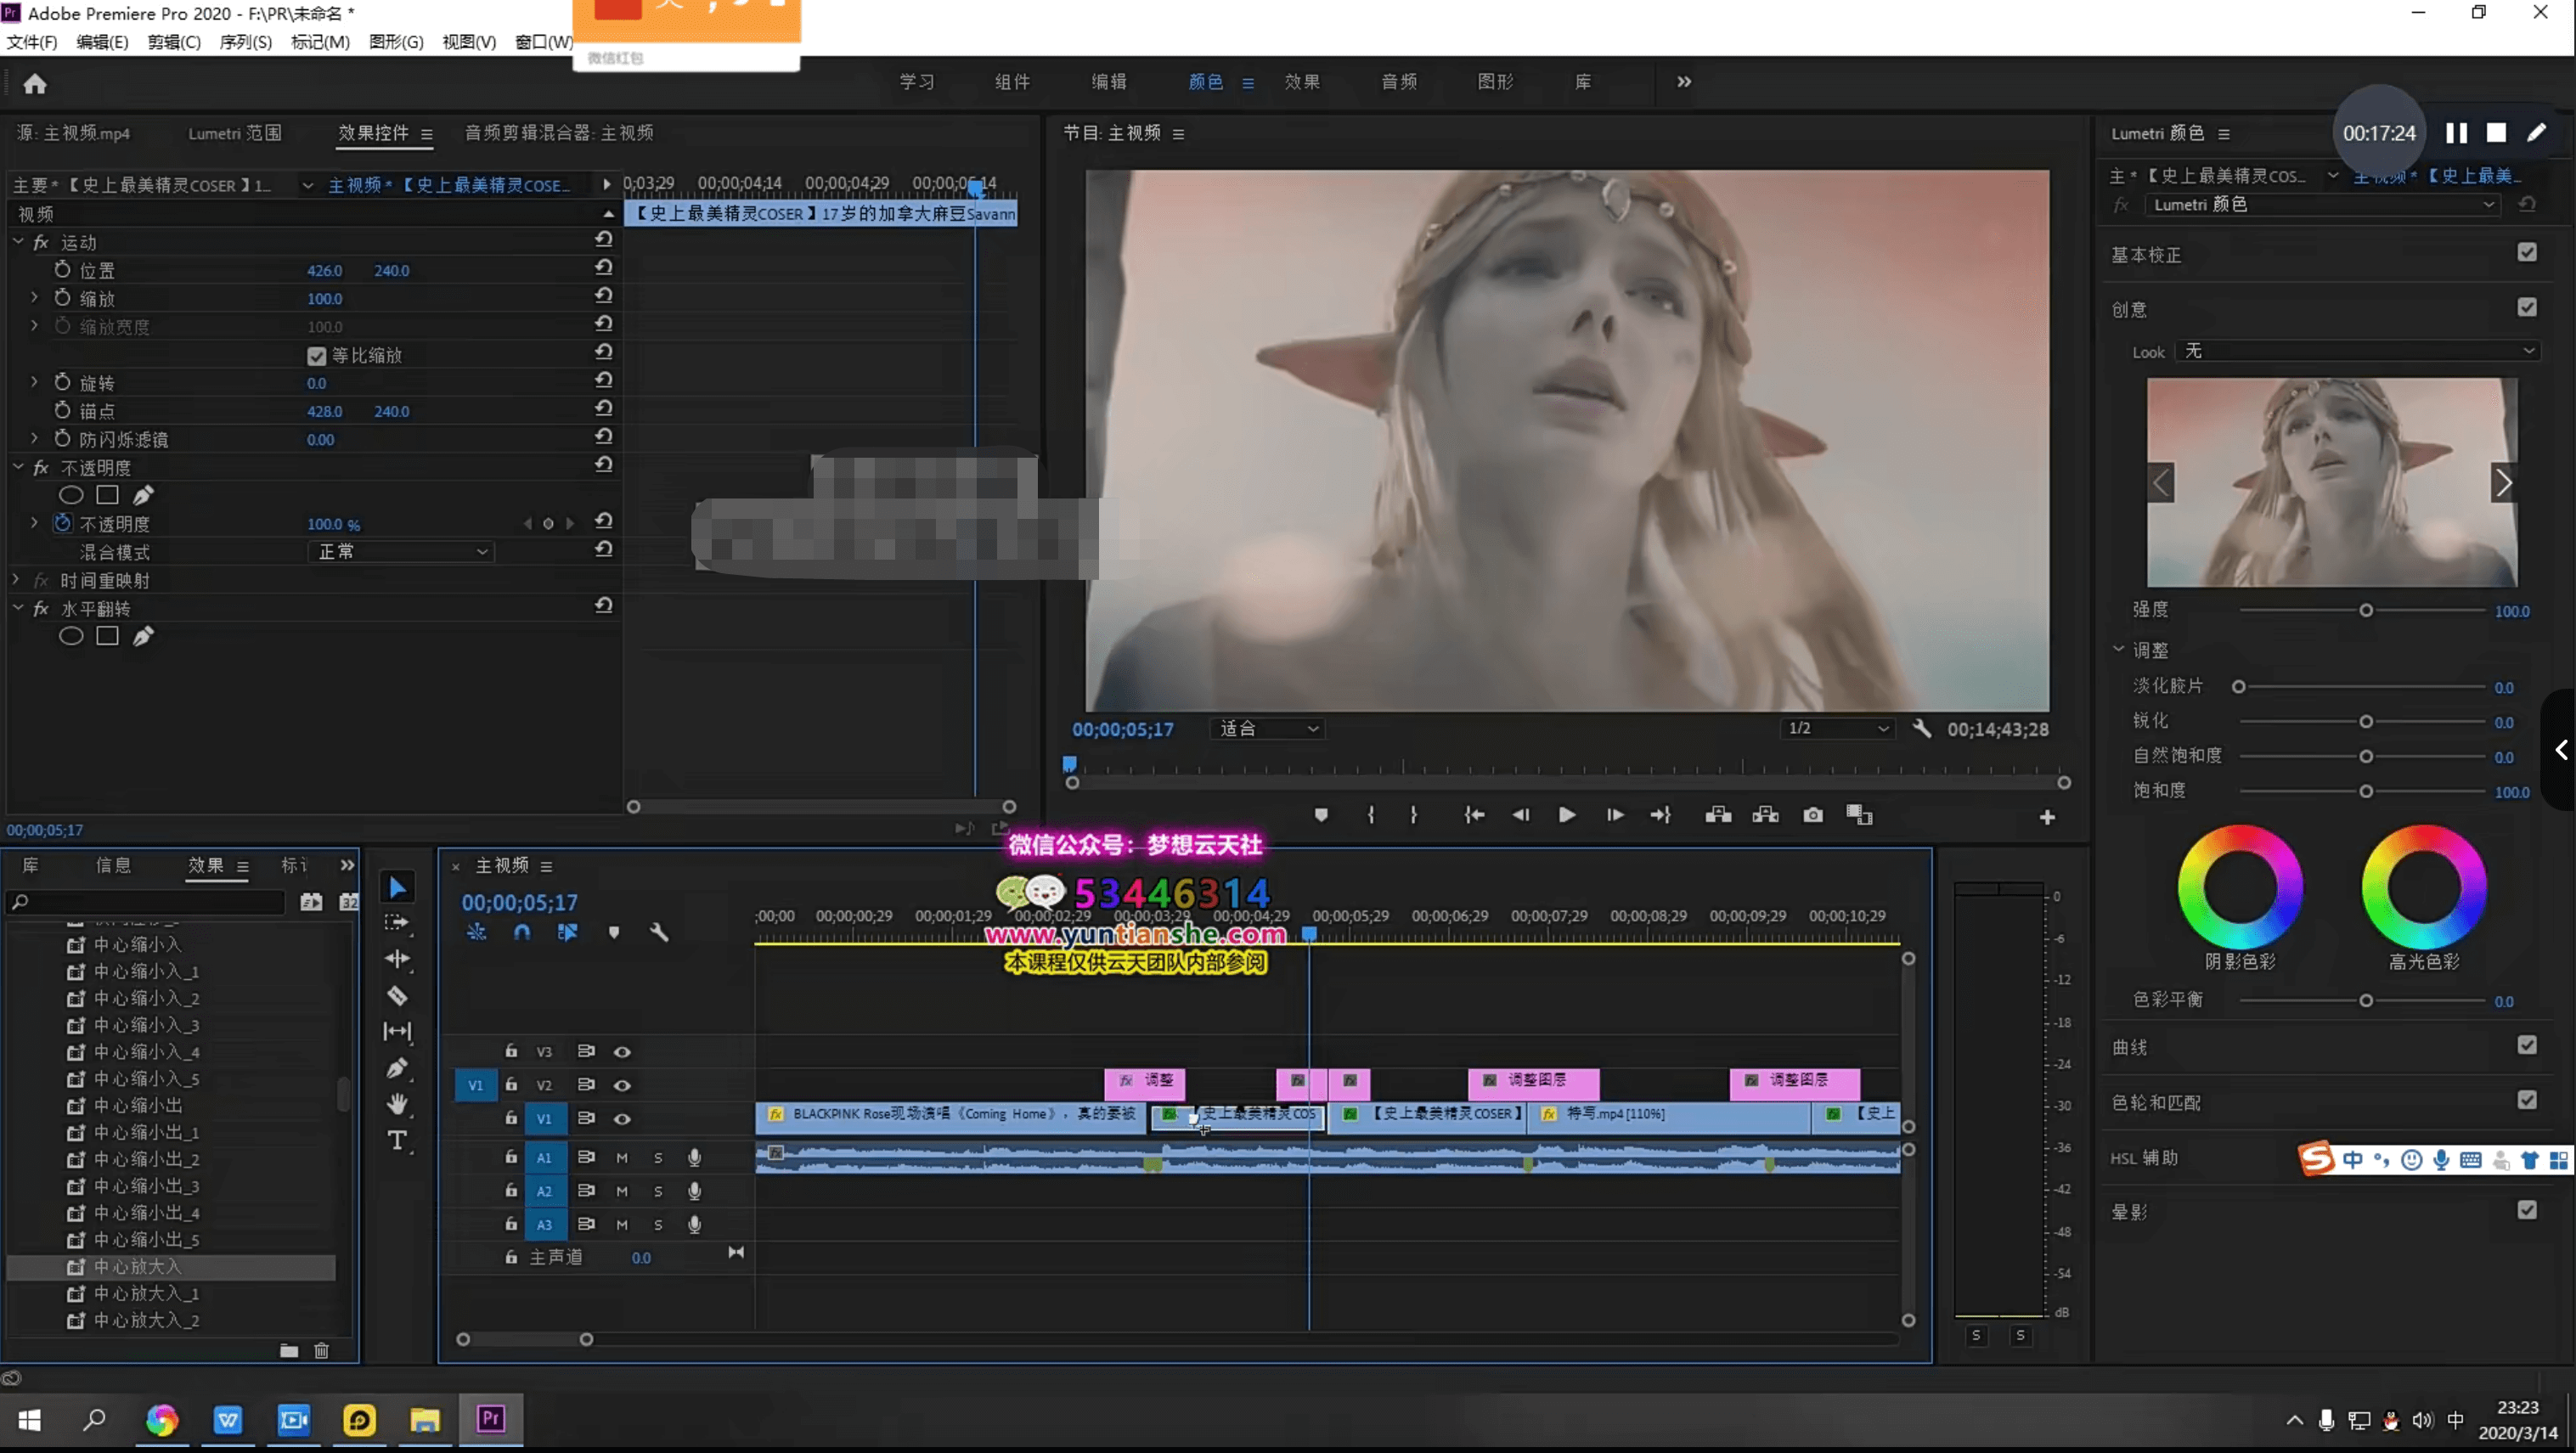Image resolution: width=2576 pixels, height=1453 pixels.
Task: Toggle V2 track visibility eye
Action: click(622, 1085)
